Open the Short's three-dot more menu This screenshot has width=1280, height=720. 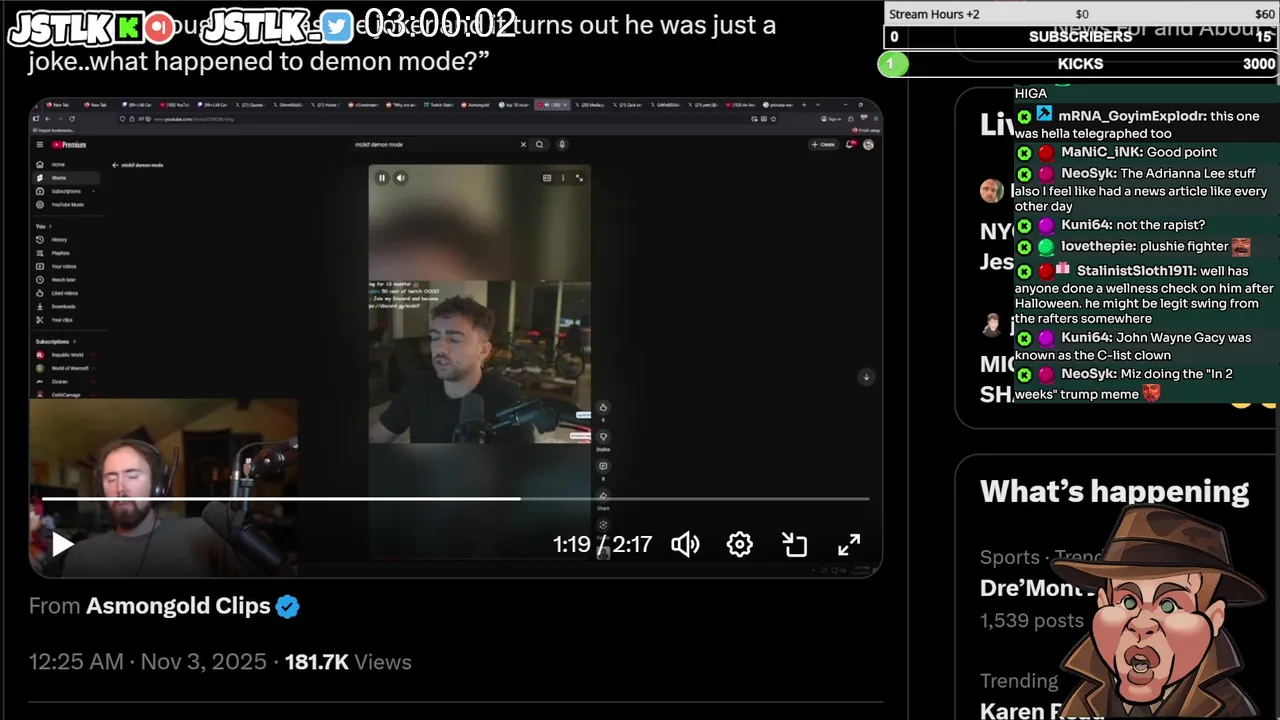(x=563, y=178)
